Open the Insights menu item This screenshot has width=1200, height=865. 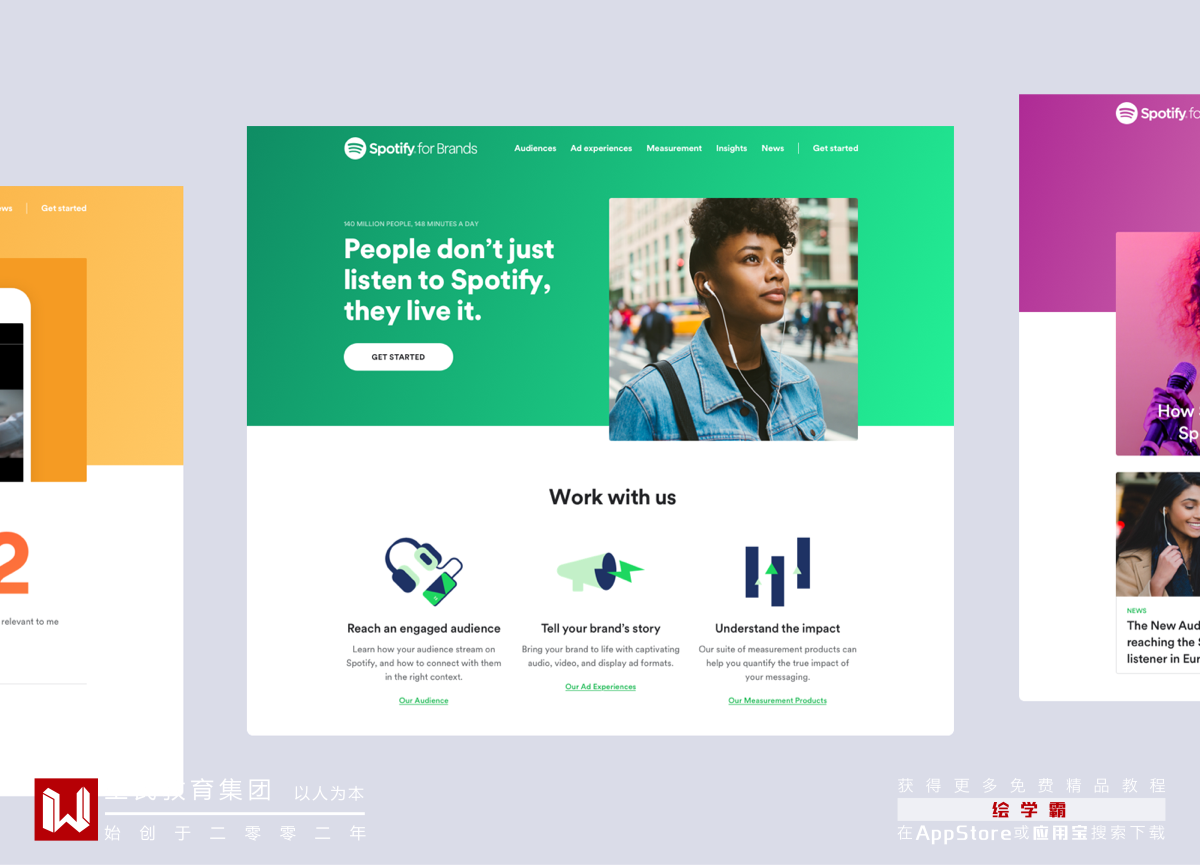(731, 148)
